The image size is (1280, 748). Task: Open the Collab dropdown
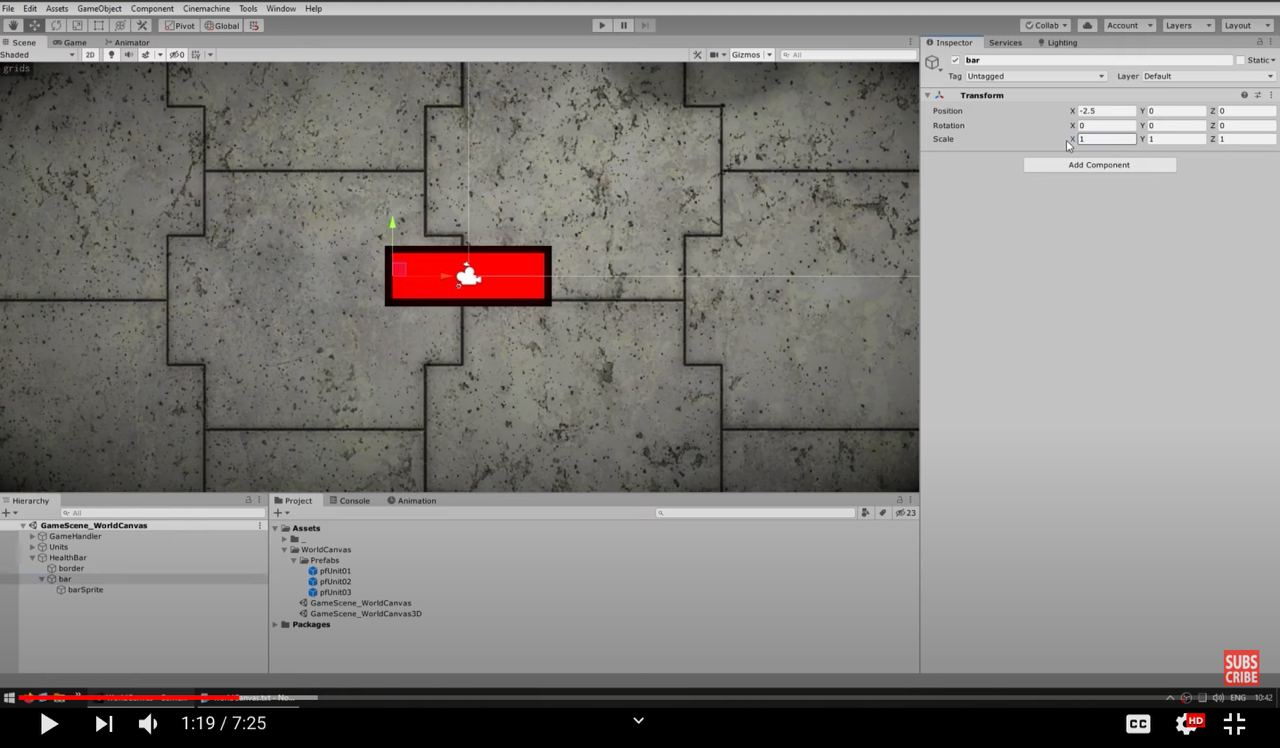(x=1045, y=25)
